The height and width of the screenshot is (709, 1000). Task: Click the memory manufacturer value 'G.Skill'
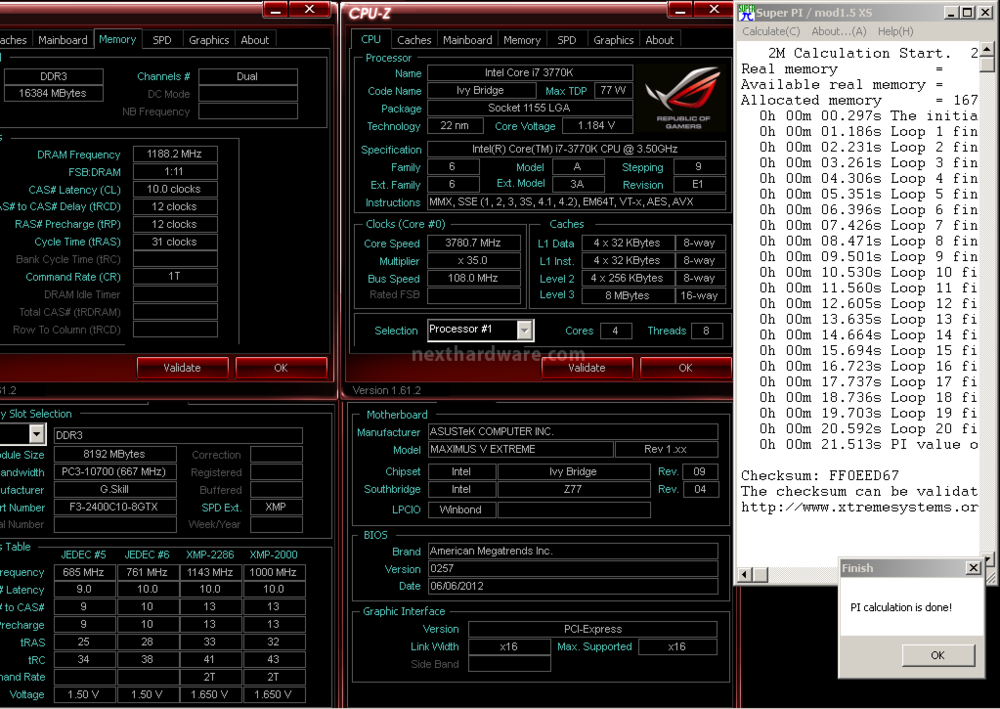click(x=115, y=490)
